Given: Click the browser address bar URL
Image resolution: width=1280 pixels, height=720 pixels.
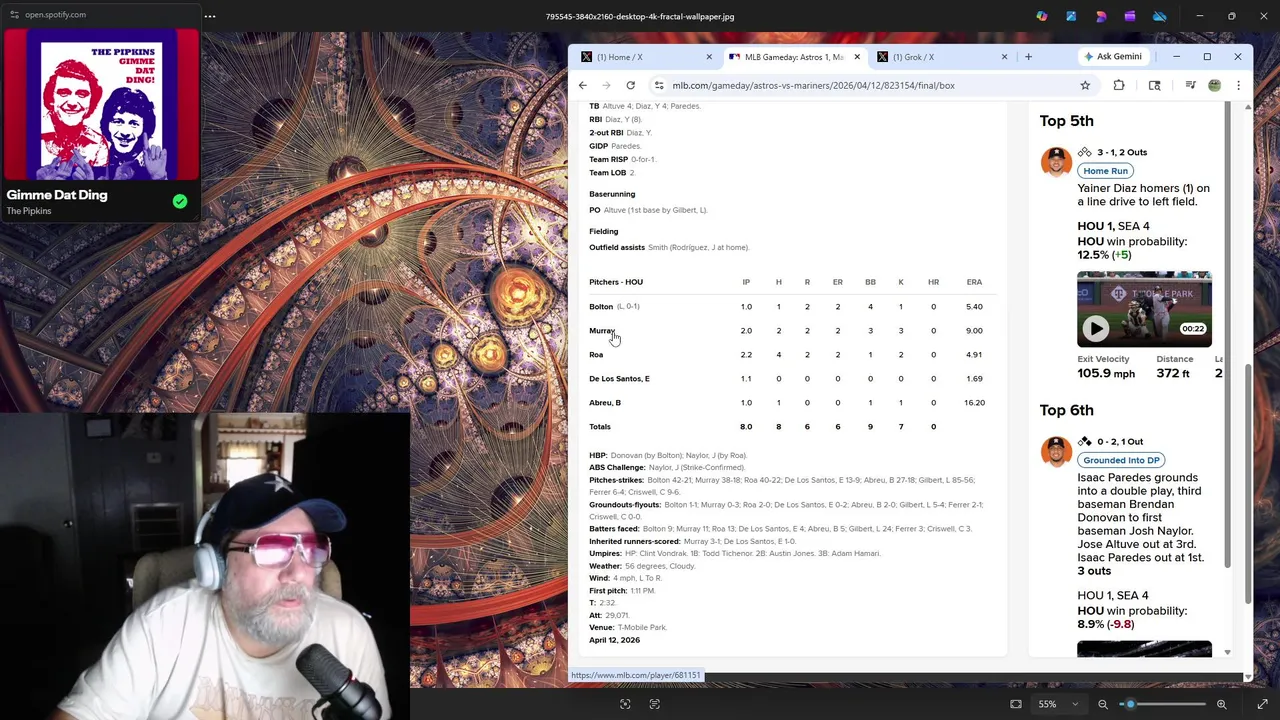Looking at the screenshot, I should [x=813, y=85].
